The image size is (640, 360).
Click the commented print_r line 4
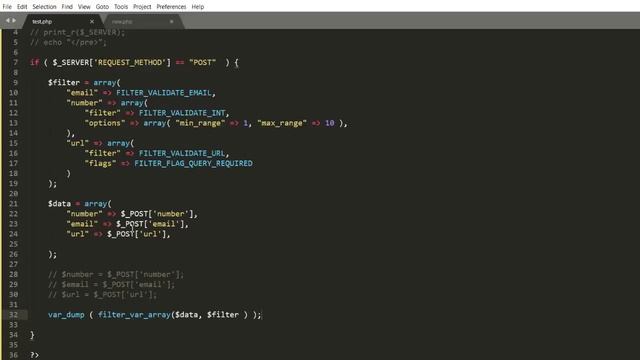point(78,33)
